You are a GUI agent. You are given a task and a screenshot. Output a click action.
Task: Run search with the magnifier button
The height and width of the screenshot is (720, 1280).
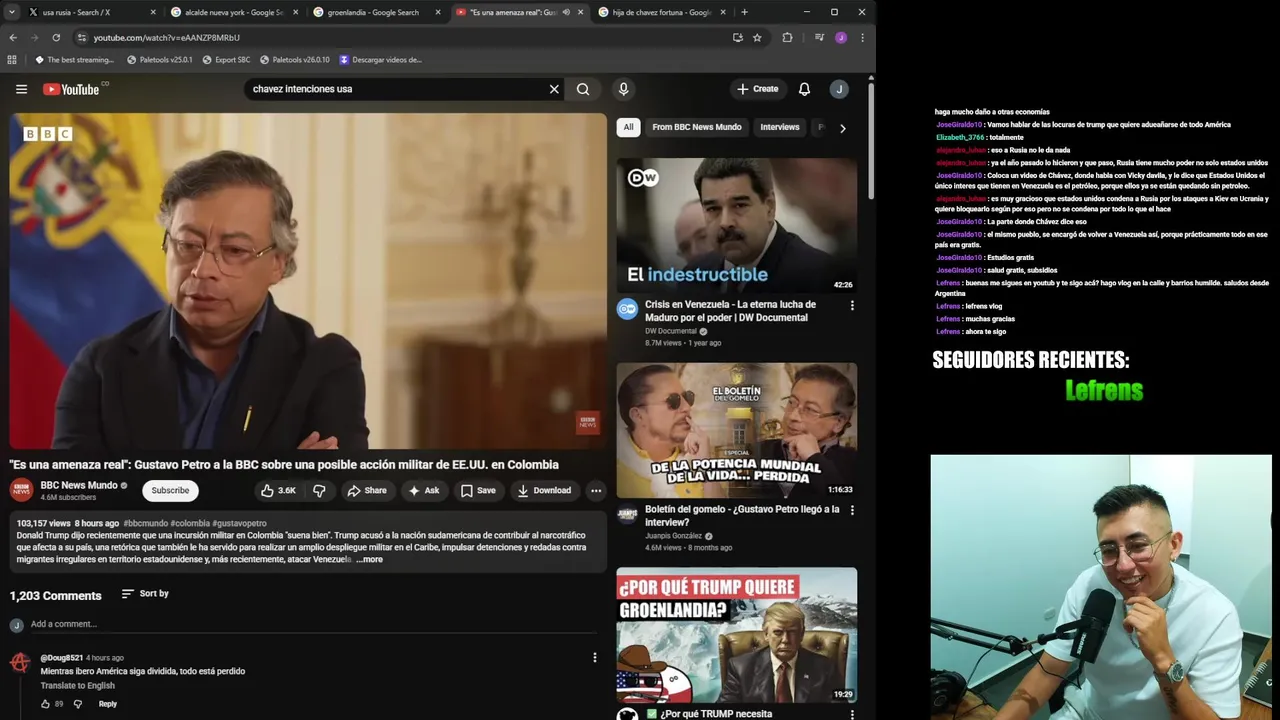coord(583,89)
